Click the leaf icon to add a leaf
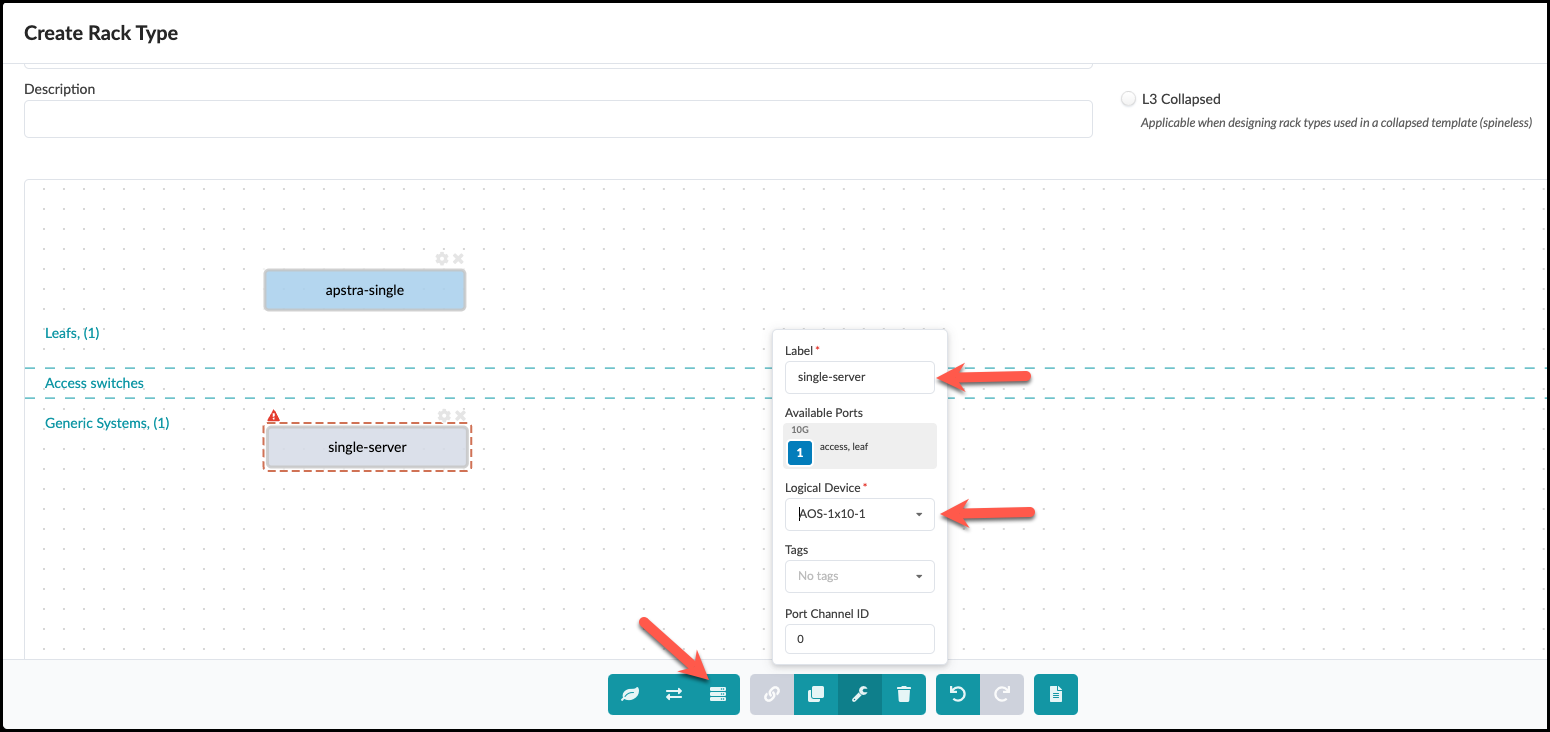The height and width of the screenshot is (732, 1550). tap(630, 694)
